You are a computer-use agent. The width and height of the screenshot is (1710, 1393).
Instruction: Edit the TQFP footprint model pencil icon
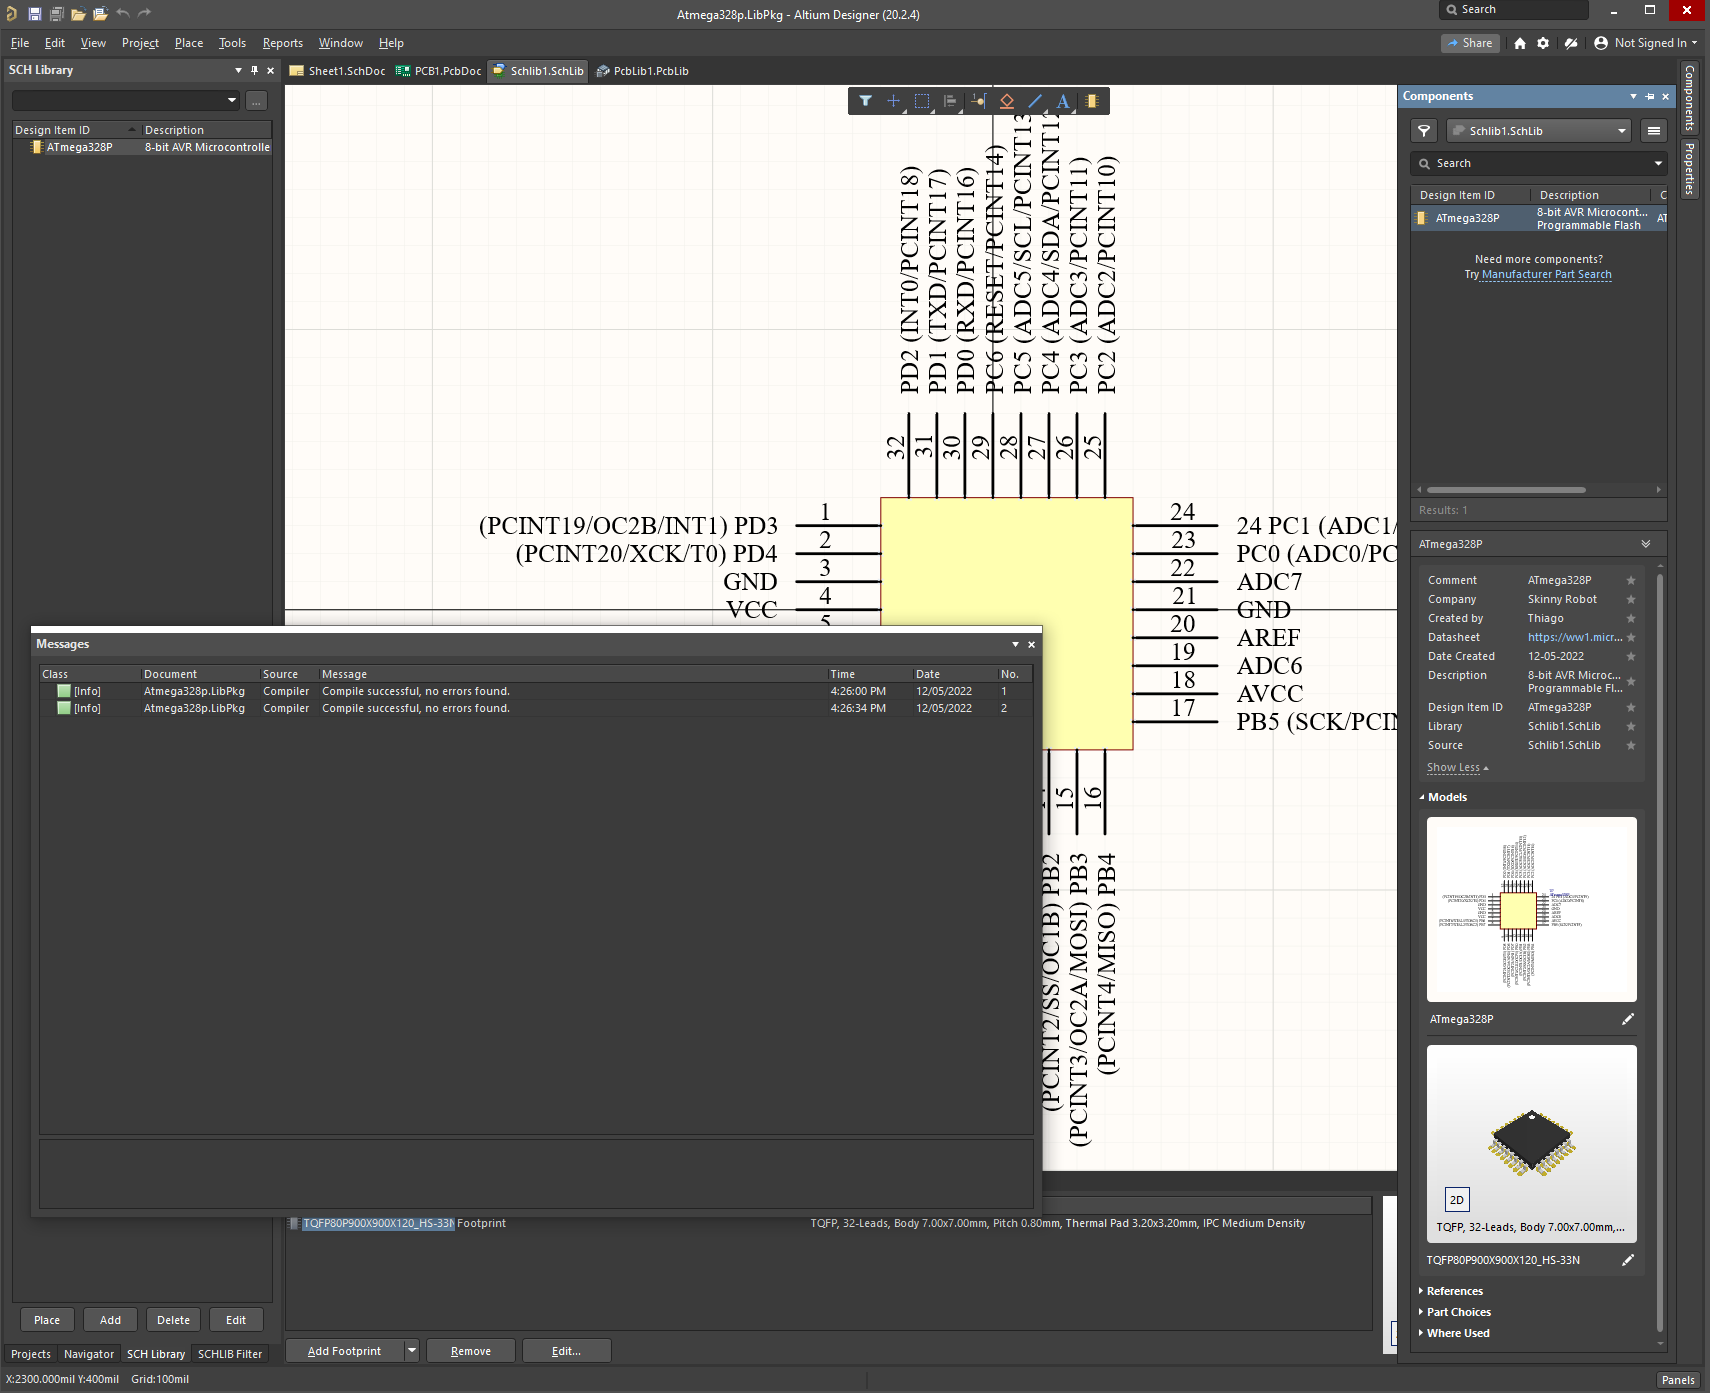point(1627,1260)
